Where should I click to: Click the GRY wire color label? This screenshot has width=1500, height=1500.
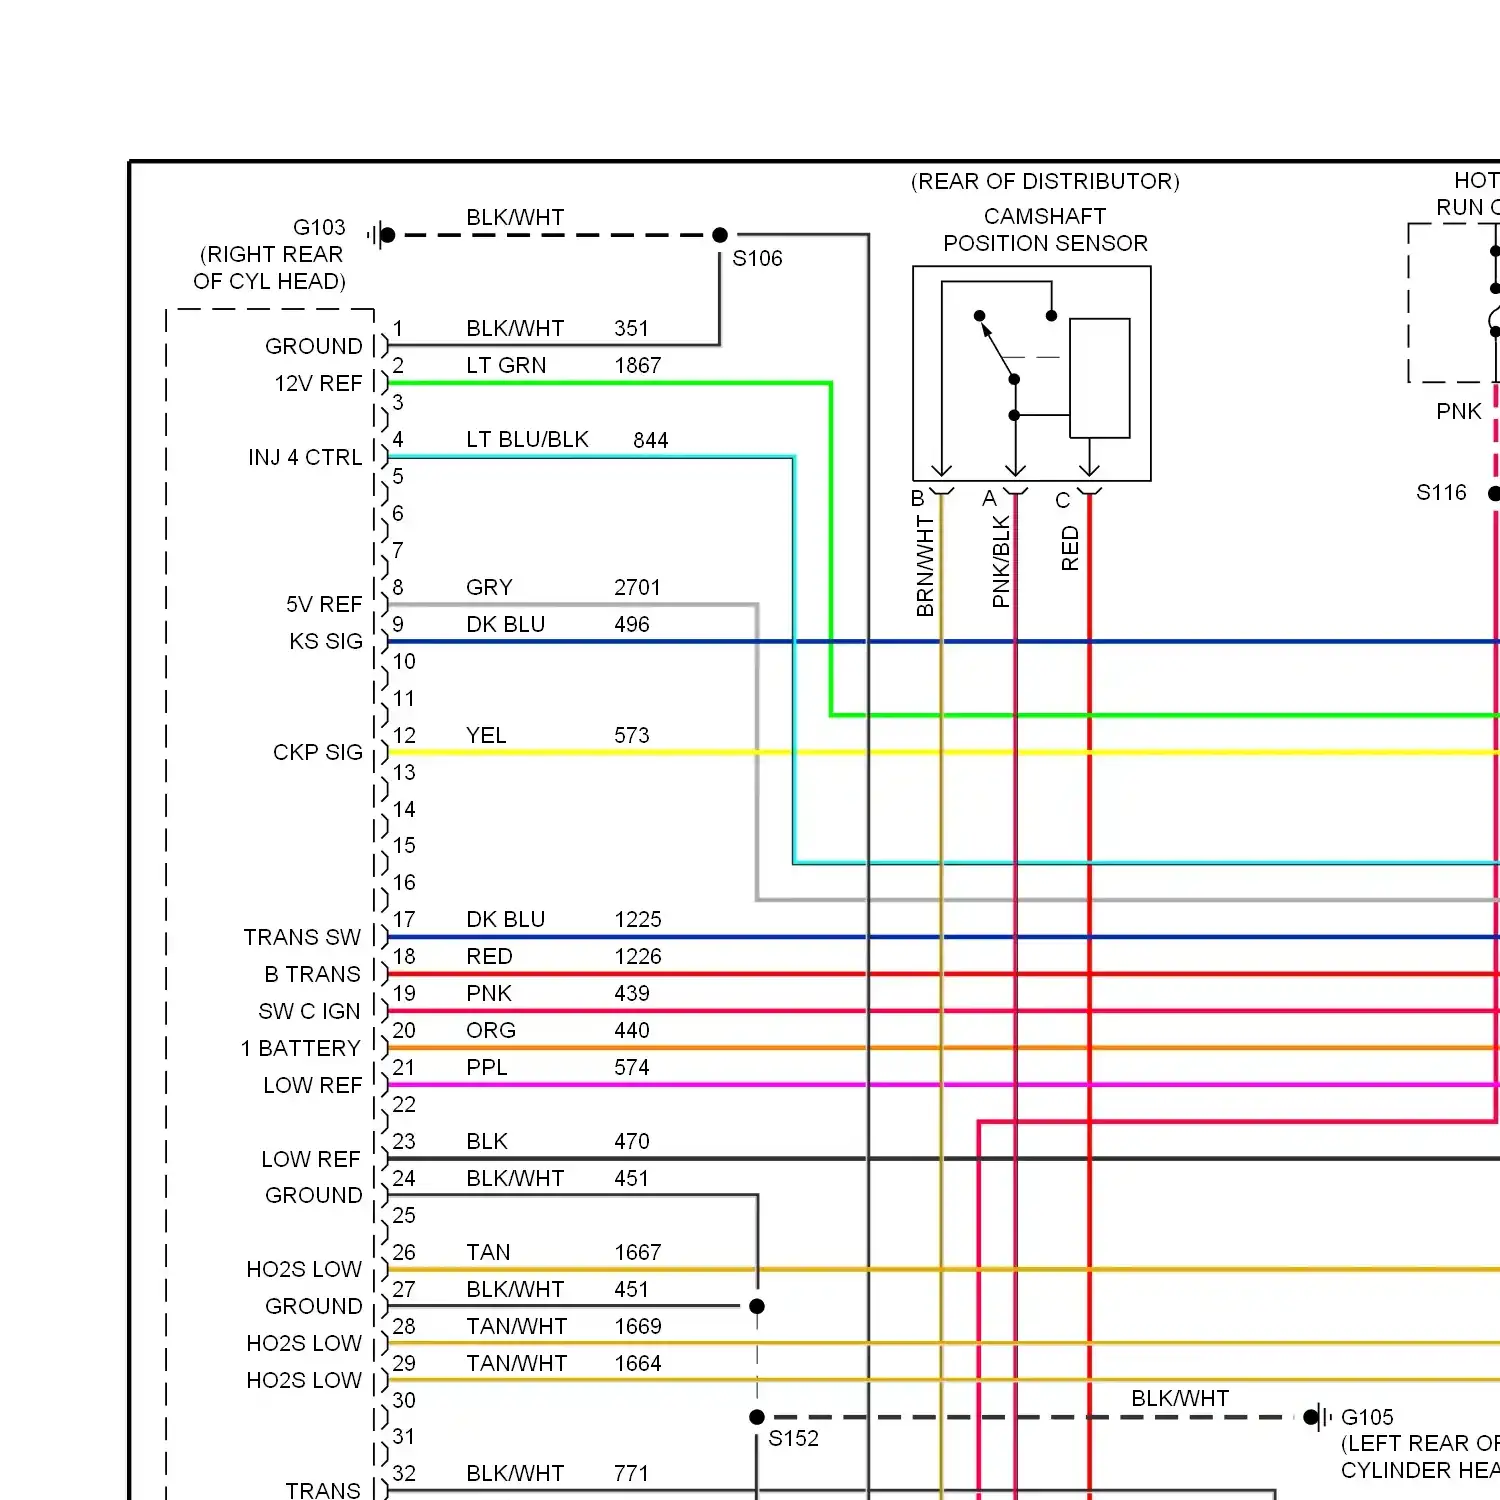(489, 587)
